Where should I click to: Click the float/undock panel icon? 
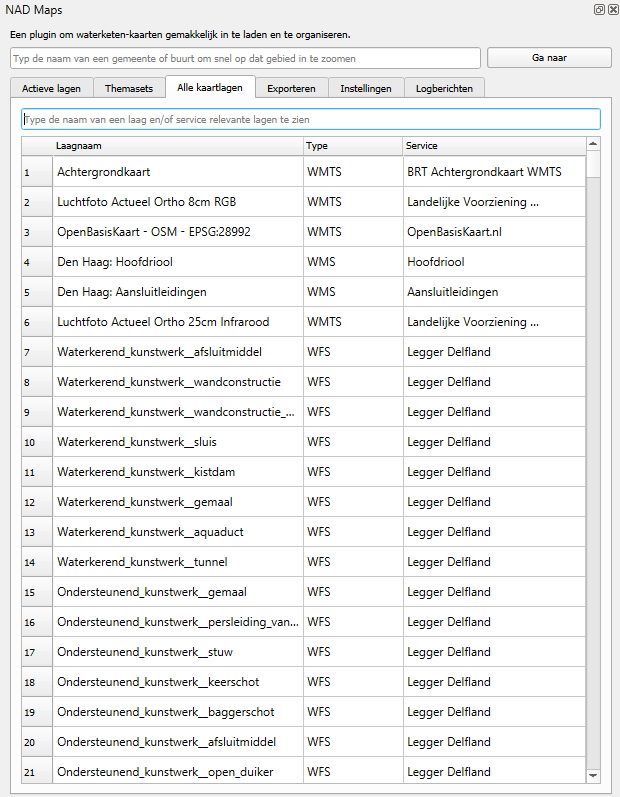click(x=599, y=9)
